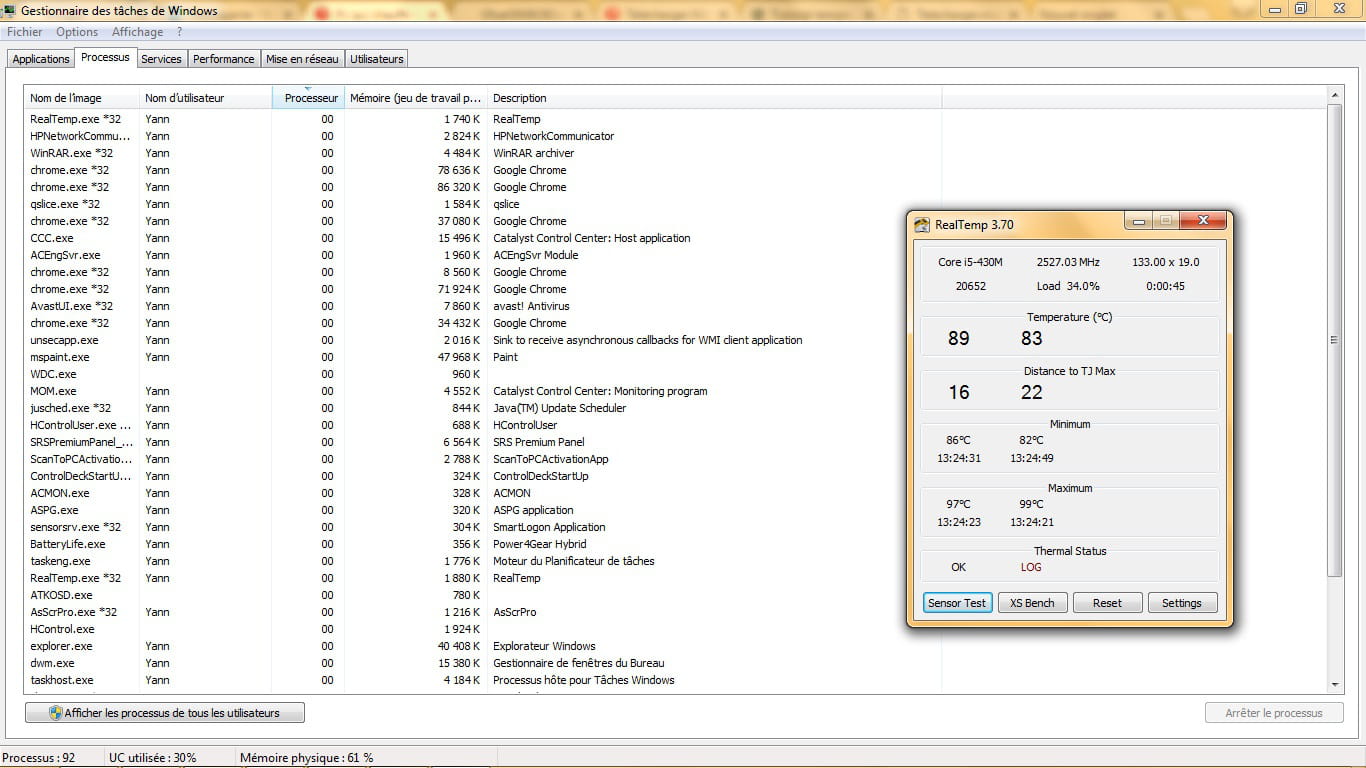Select the sensorsrv.exe *32 process
This screenshot has height=768, width=1366.
[483, 527]
